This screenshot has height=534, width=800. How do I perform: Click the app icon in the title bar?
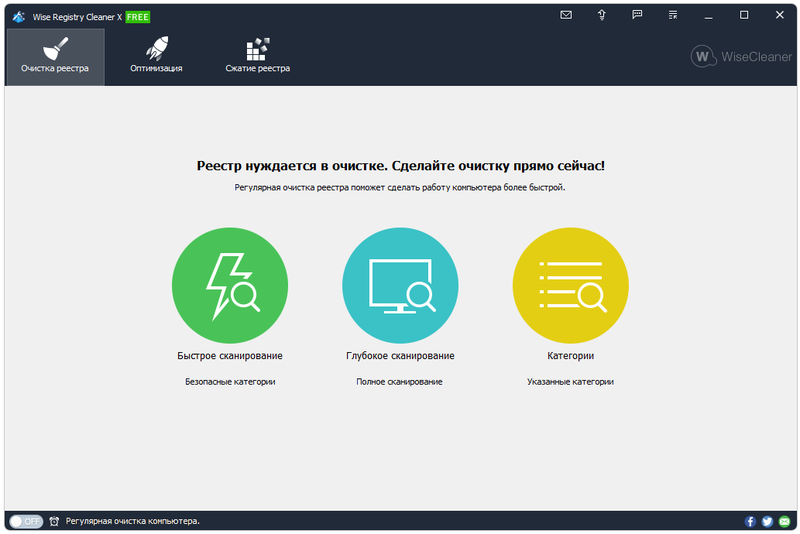pyautogui.click(x=19, y=17)
